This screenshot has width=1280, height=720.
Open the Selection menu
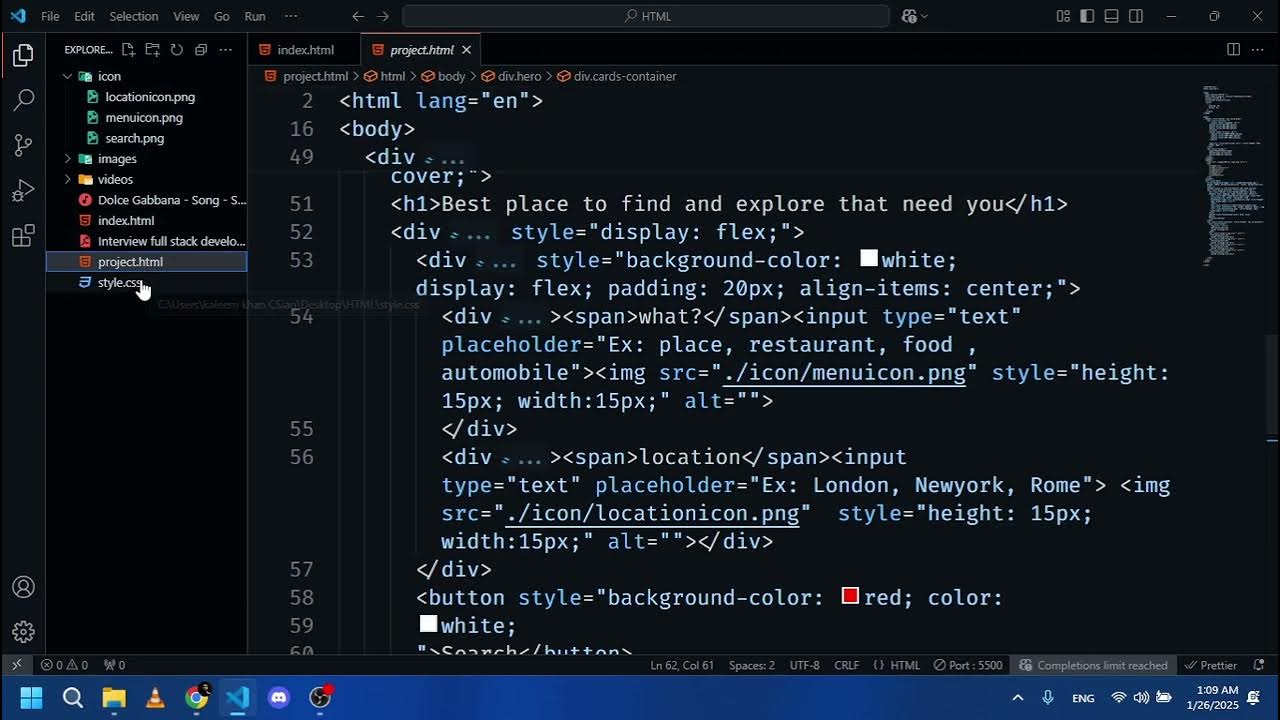[x=134, y=16]
